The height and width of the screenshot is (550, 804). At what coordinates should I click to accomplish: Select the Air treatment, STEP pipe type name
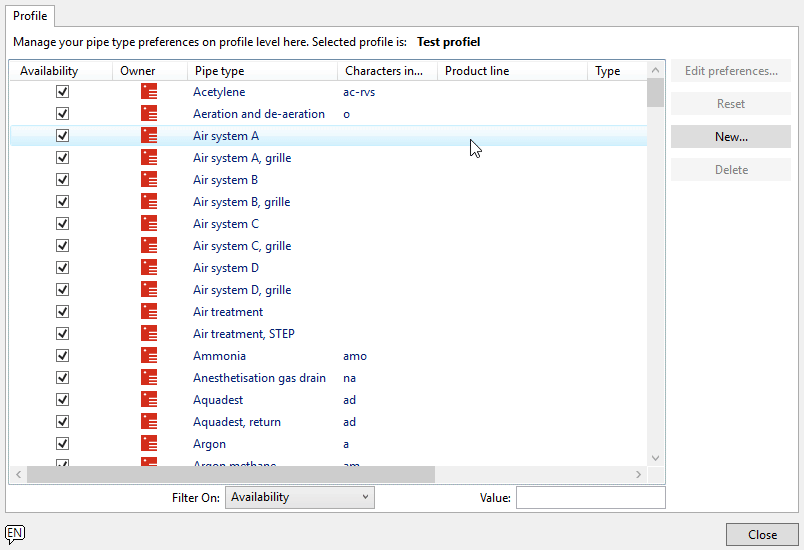pyautogui.click(x=244, y=334)
